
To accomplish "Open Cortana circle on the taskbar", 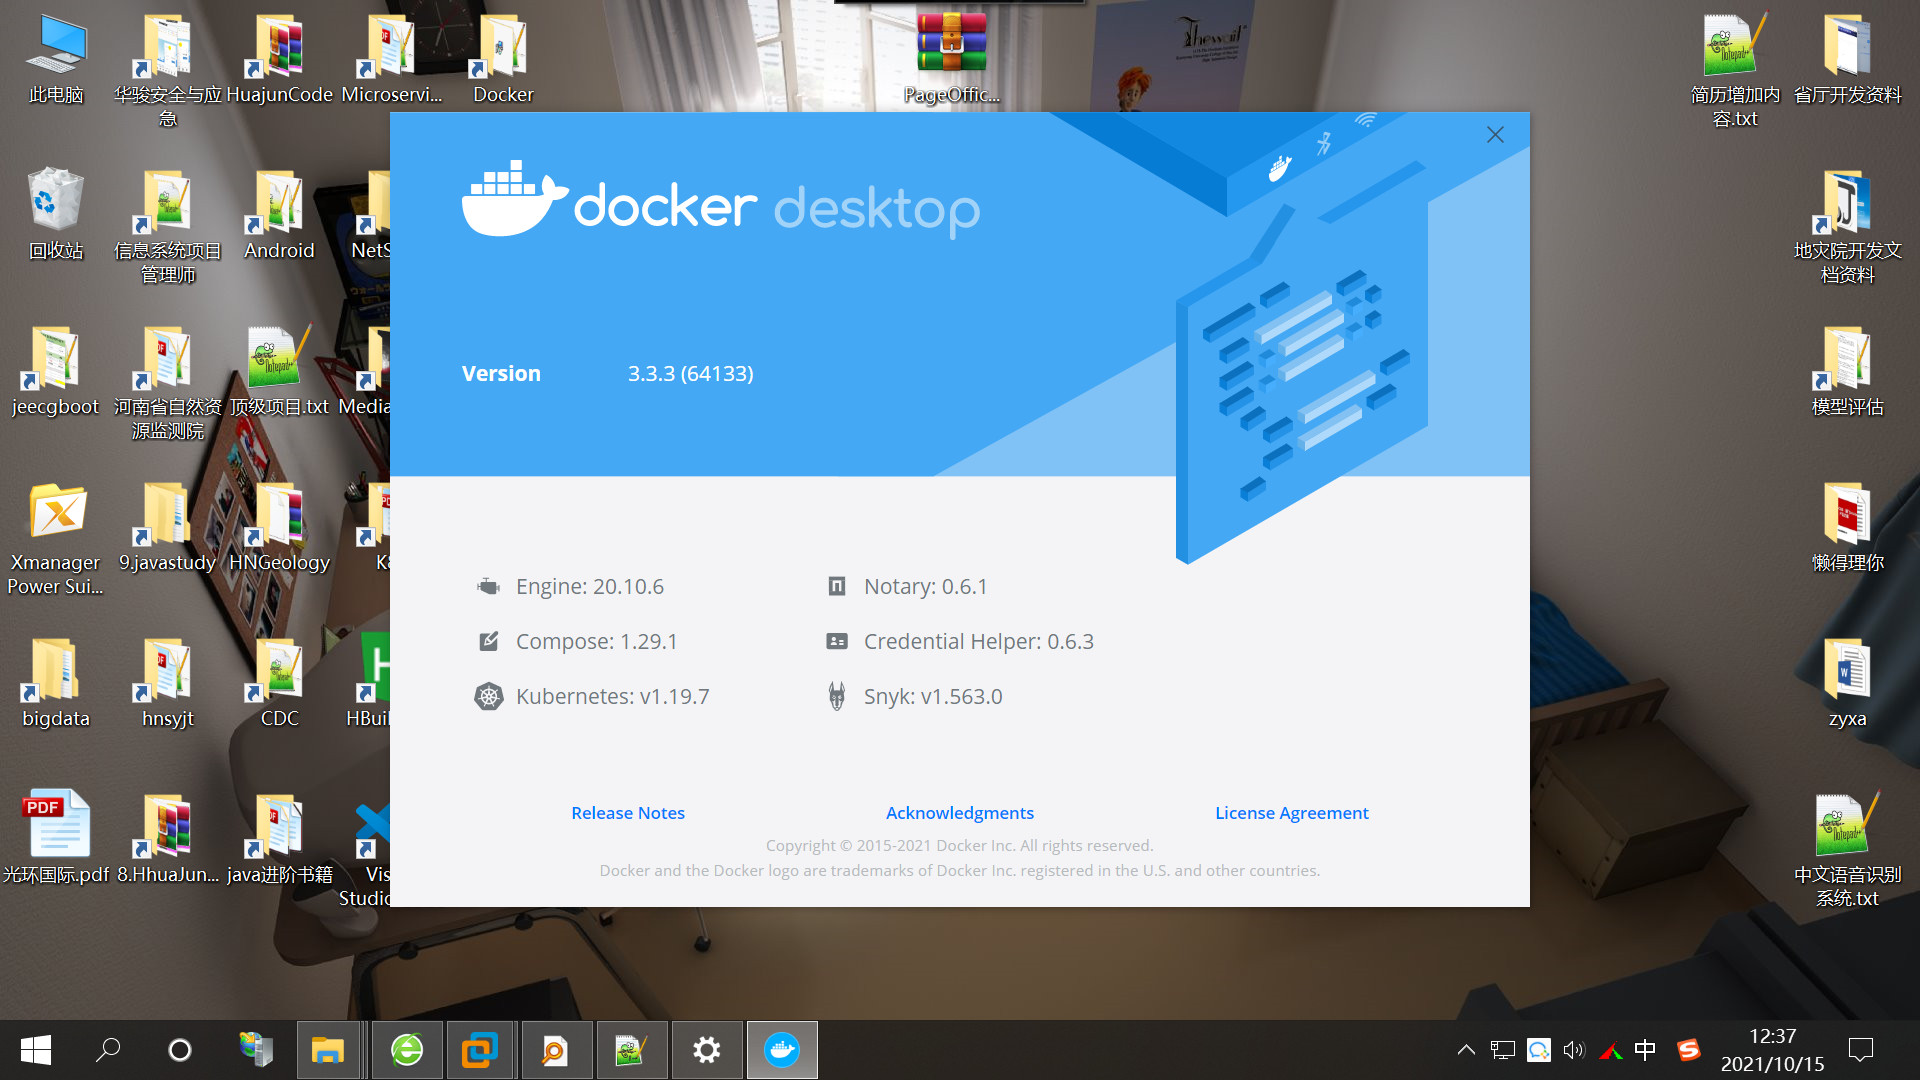I will click(180, 1050).
